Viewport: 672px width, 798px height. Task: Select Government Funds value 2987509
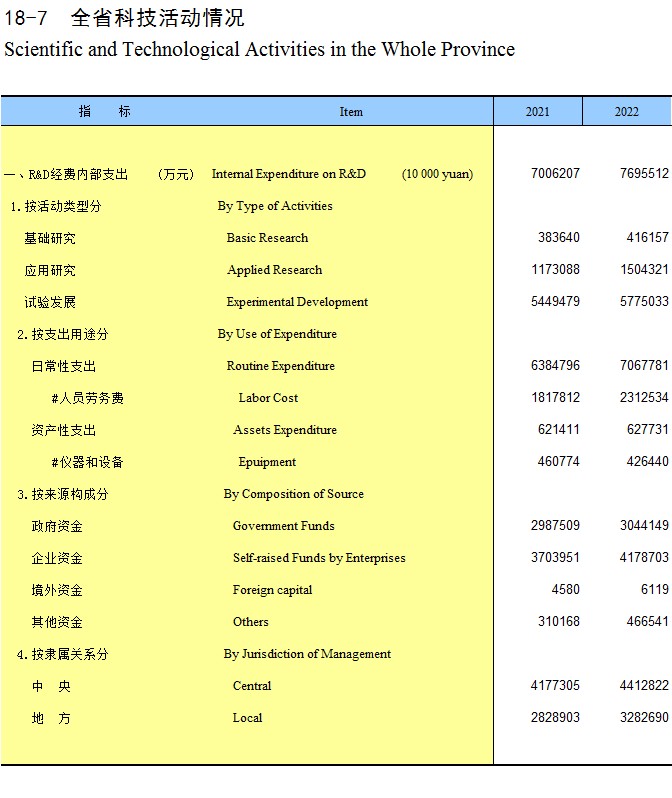(555, 526)
